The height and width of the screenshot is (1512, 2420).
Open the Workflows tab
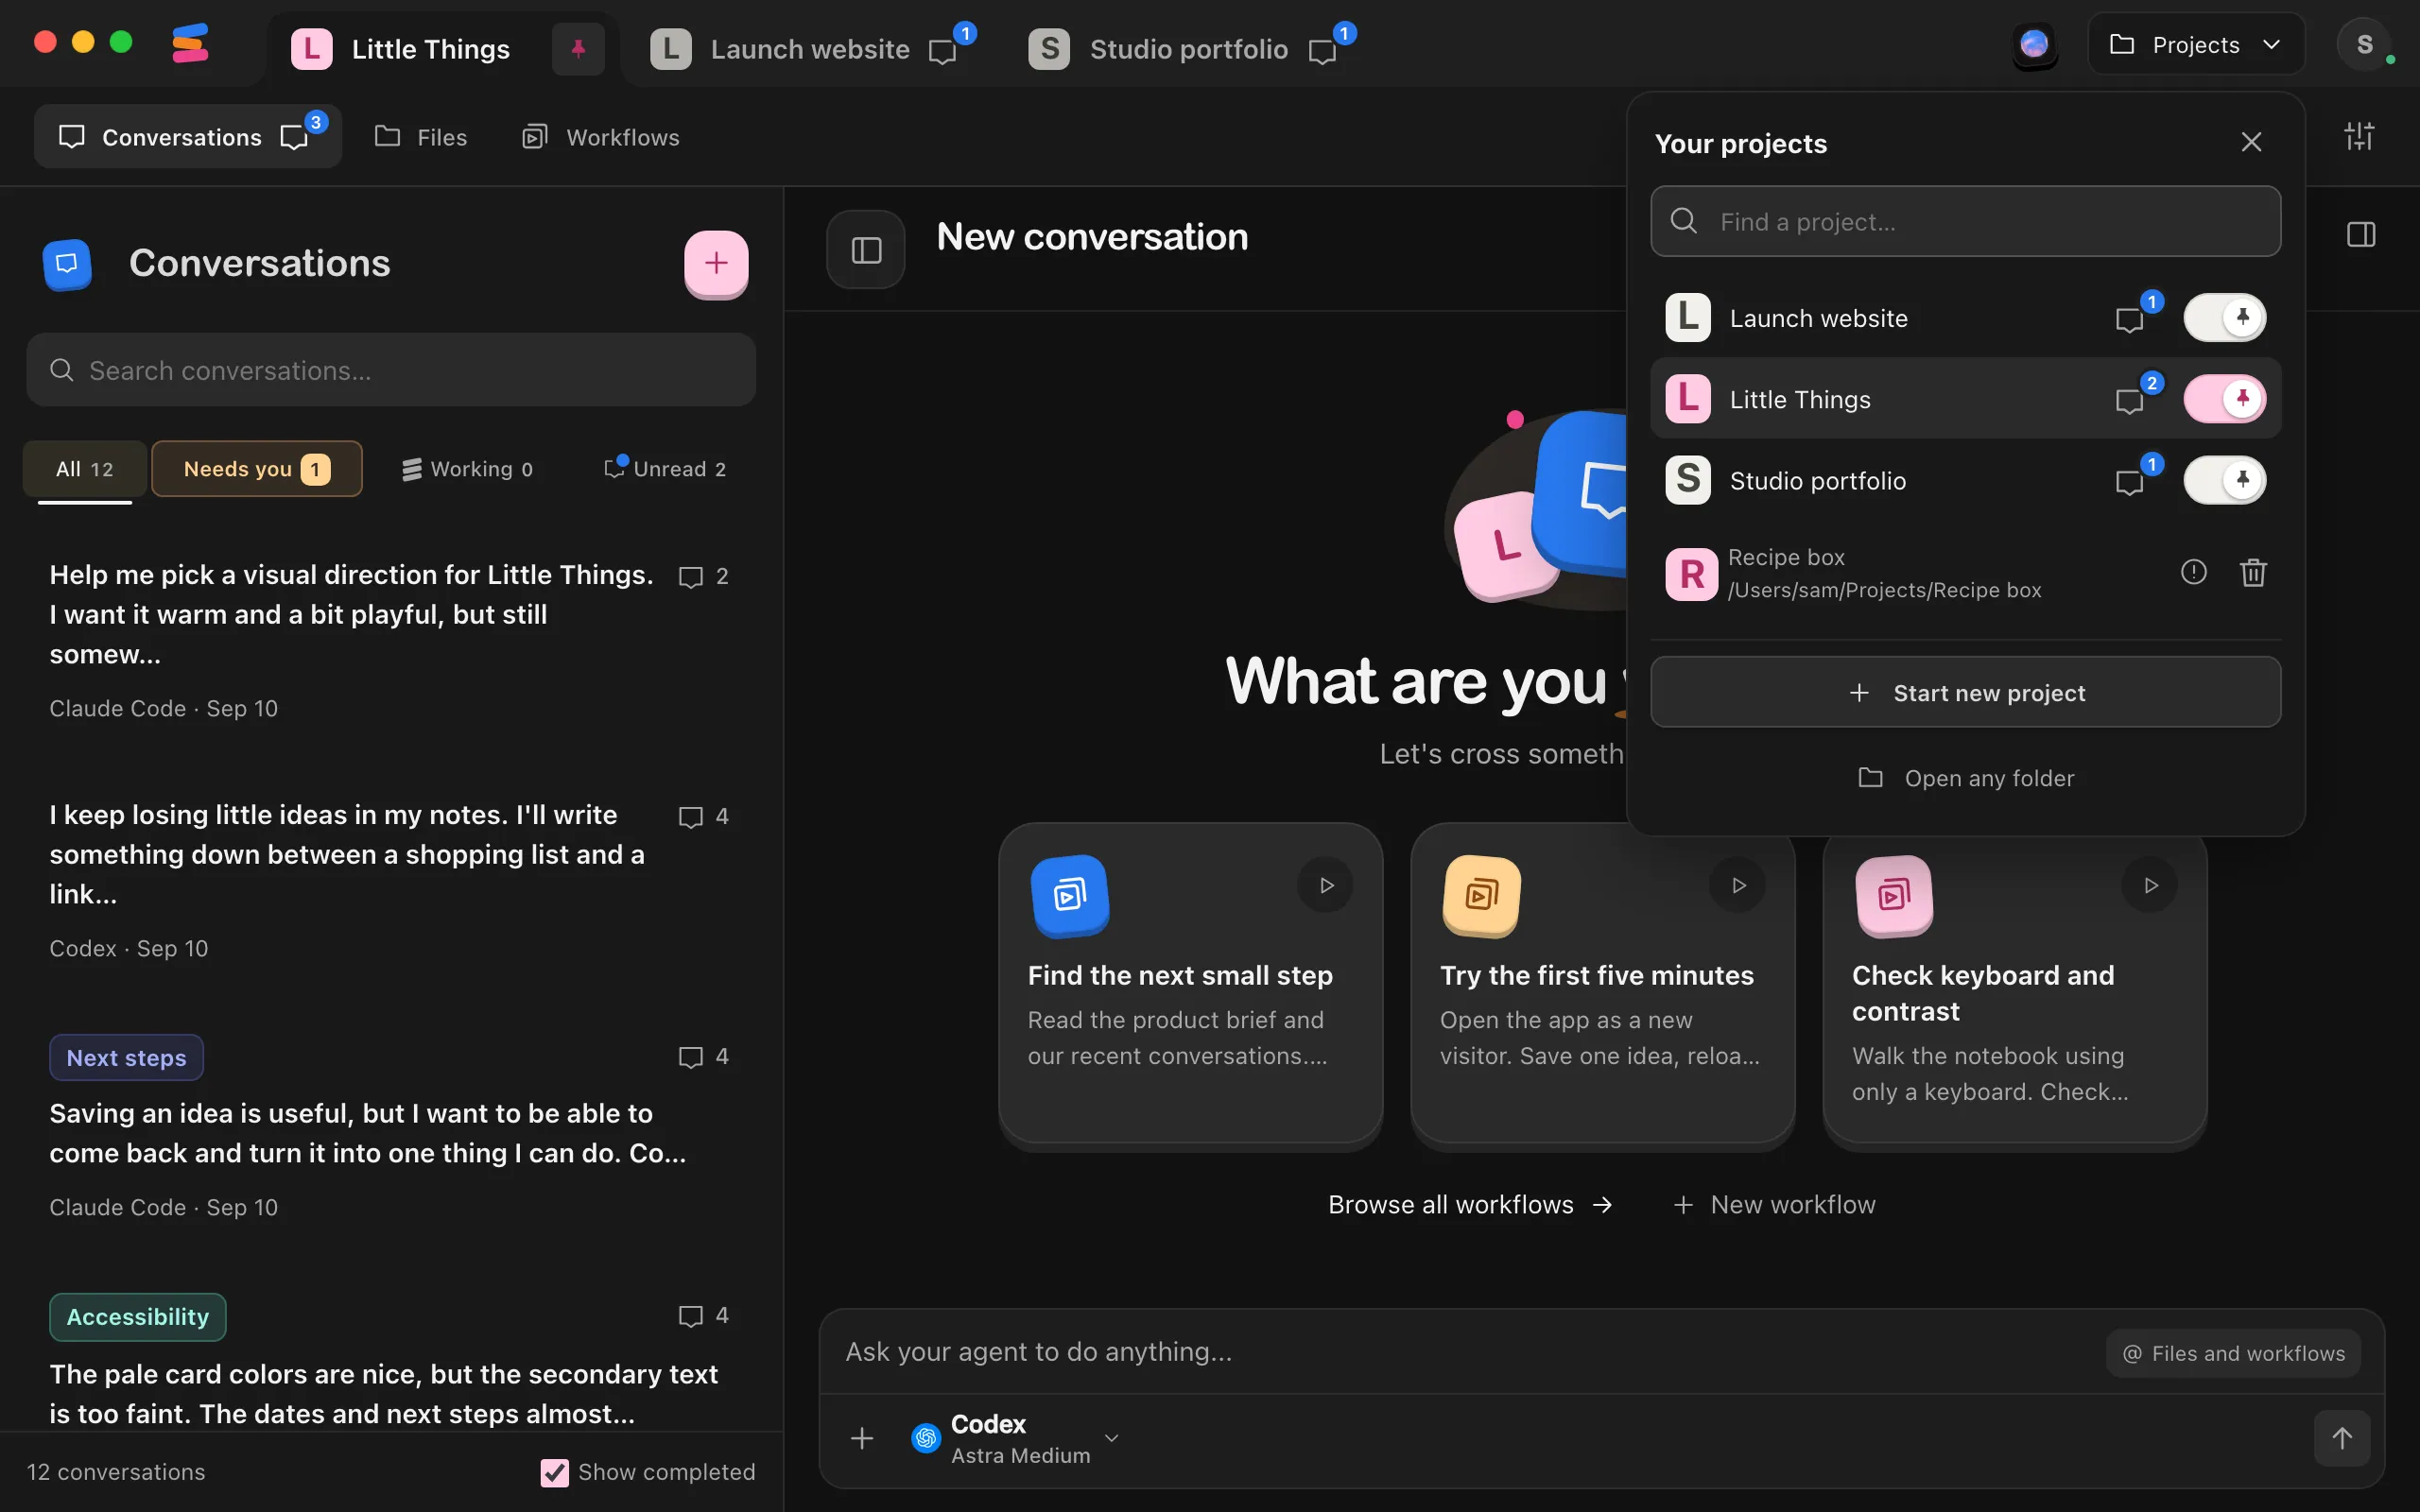(601, 137)
